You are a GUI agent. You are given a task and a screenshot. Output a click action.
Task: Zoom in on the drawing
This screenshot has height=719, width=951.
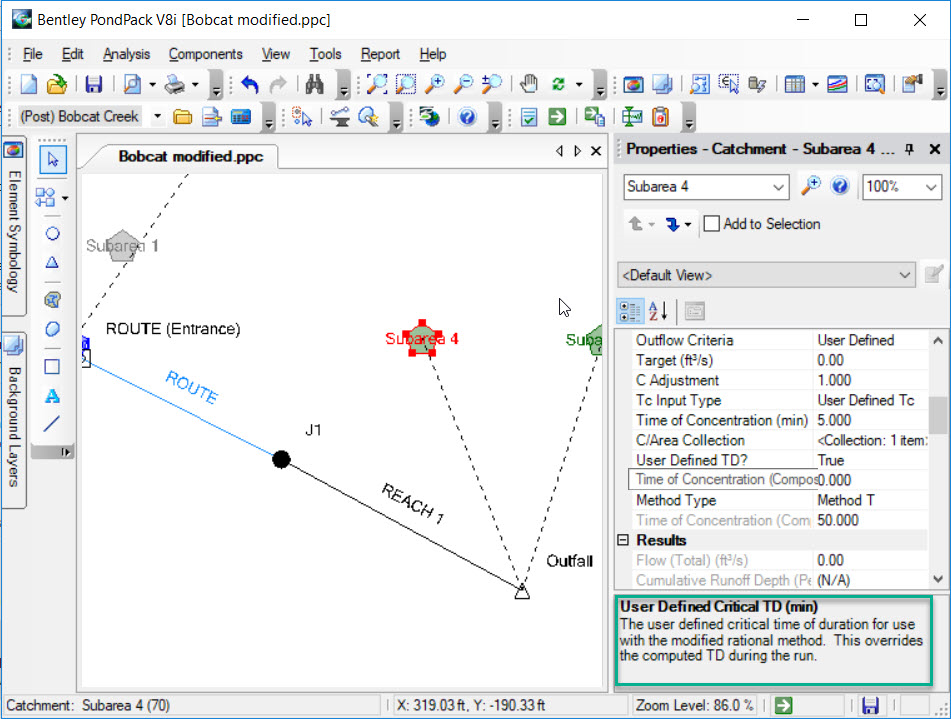(434, 84)
